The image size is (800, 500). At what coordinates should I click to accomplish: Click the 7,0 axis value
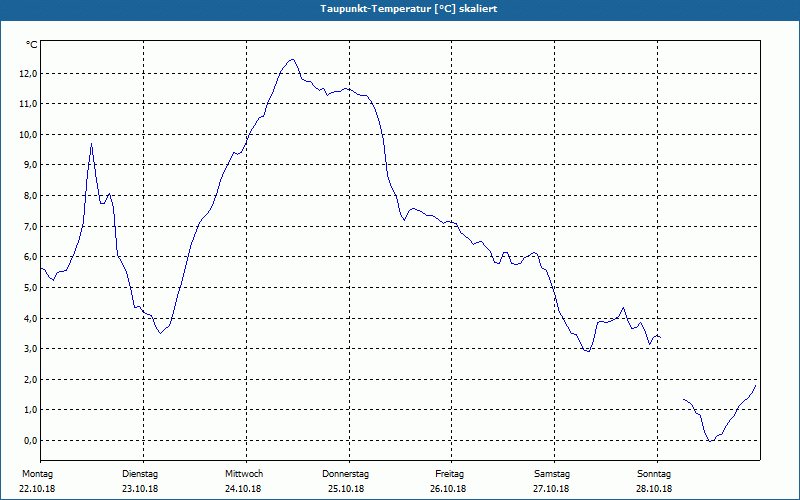click(x=30, y=227)
